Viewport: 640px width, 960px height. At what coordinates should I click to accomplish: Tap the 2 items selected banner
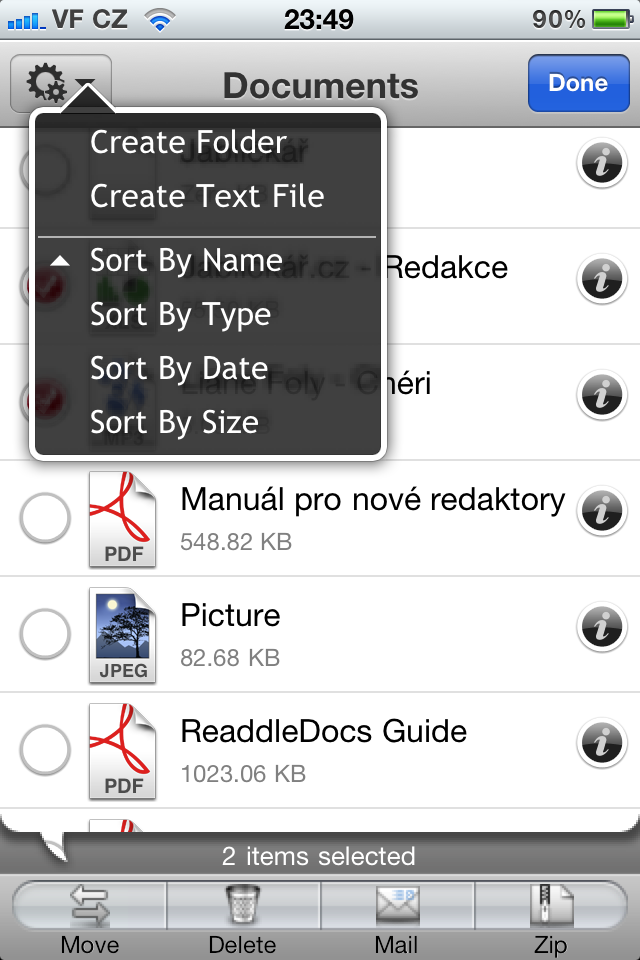(x=320, y=856)
